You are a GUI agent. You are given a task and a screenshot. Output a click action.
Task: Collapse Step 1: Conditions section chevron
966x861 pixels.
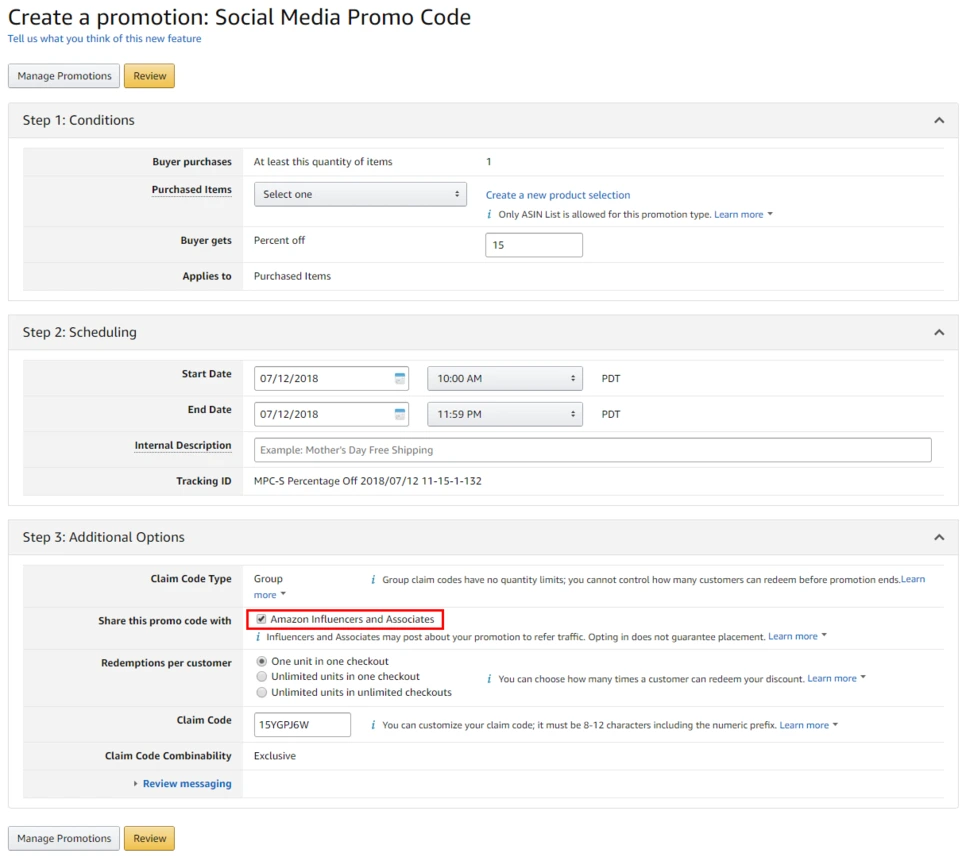(939, 120)
